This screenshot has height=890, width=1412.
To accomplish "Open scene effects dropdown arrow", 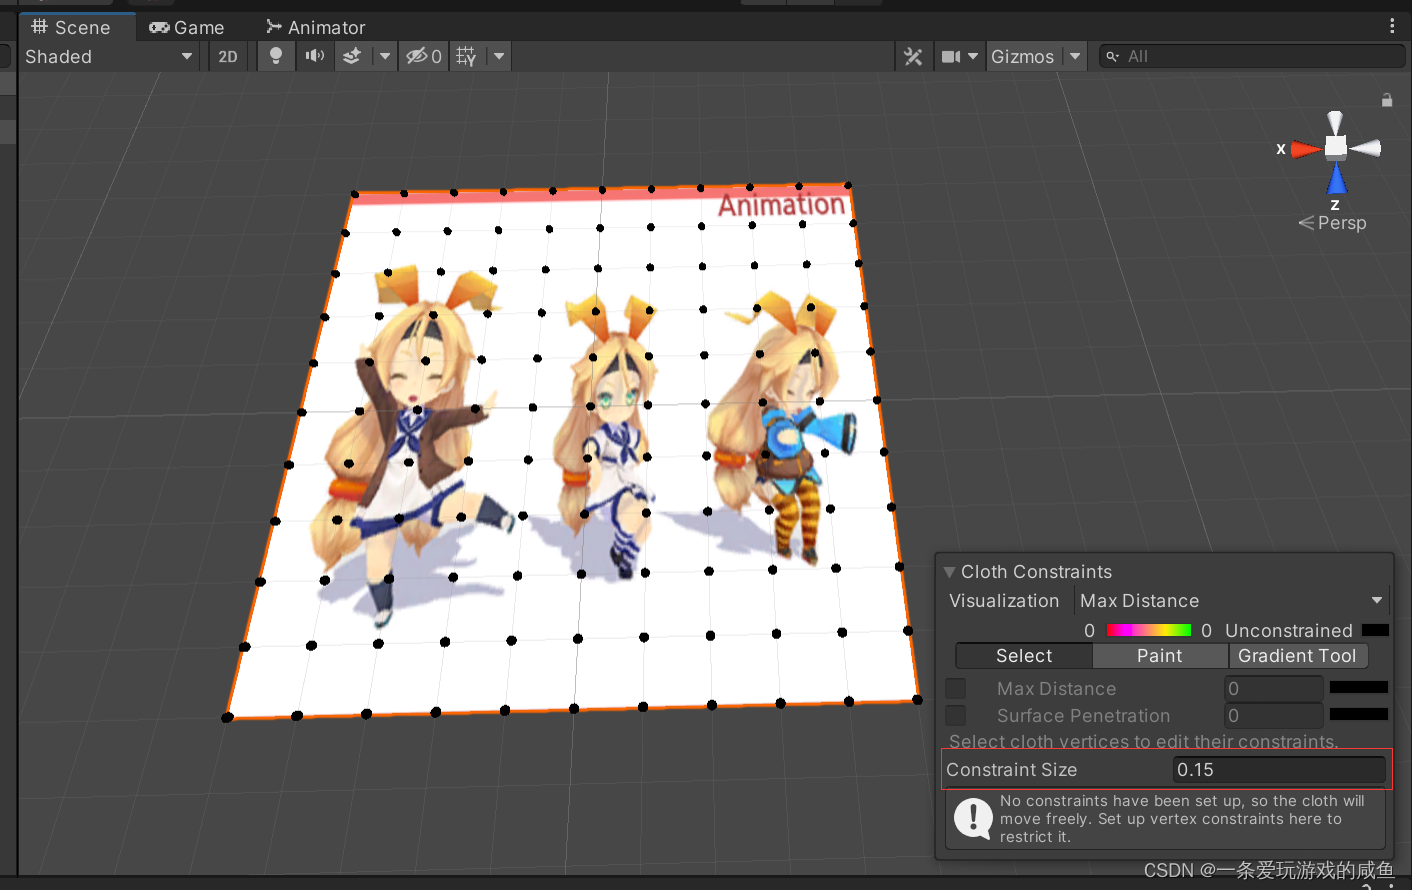I will click(385, 57).
